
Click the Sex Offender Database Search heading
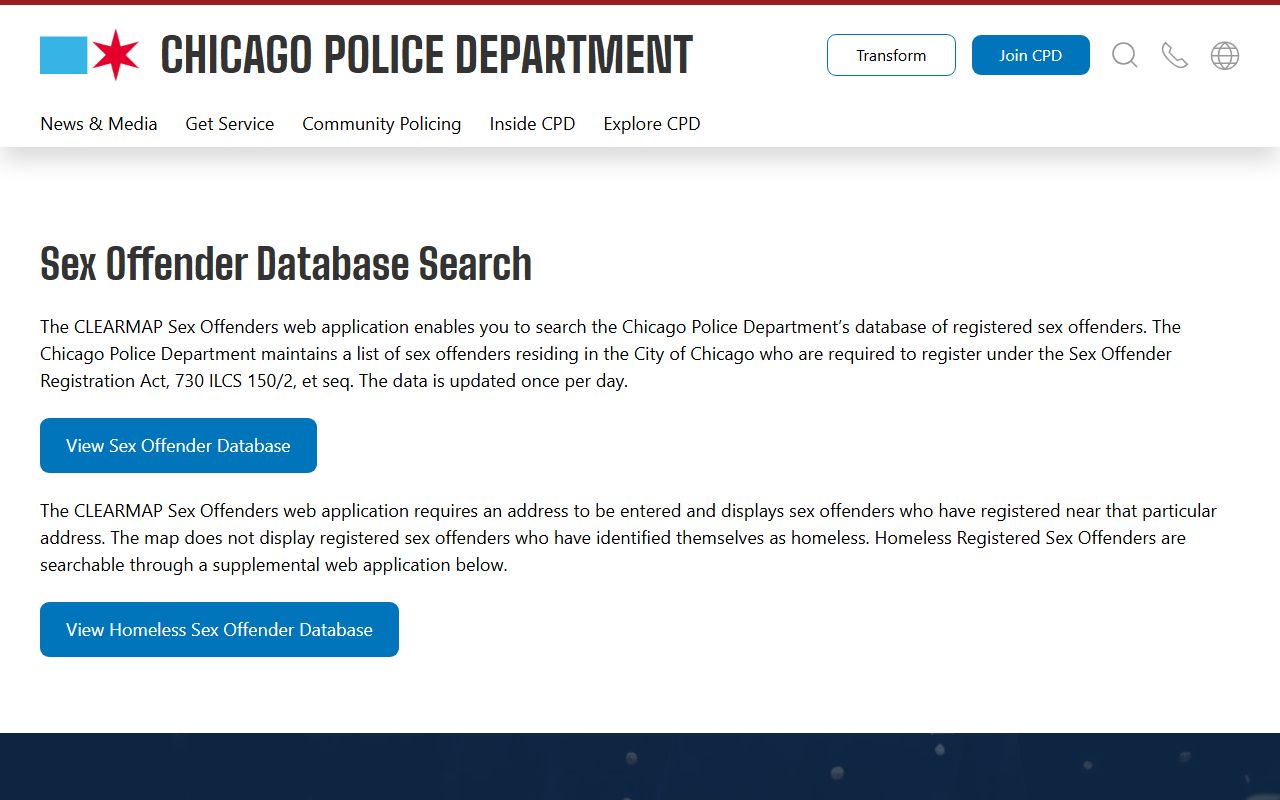(x=286, y=264)
